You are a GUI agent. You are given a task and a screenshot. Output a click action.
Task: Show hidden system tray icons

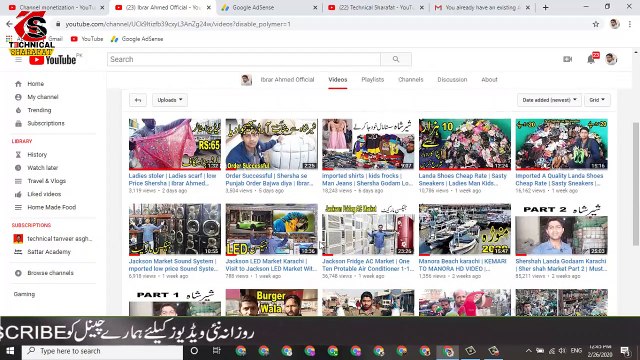point(529,351)
